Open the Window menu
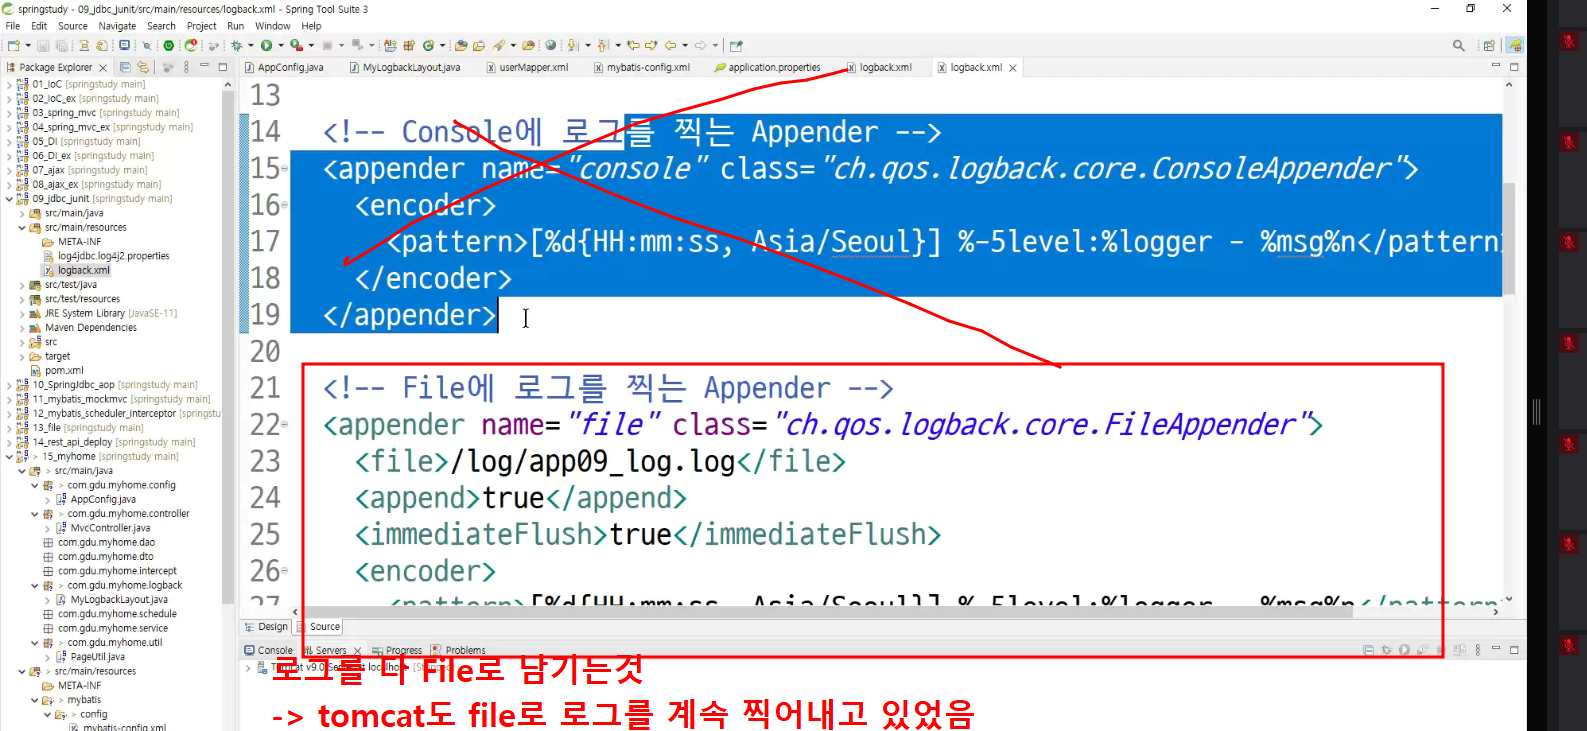Screen dimensions: 1587x731 point(273,26)
